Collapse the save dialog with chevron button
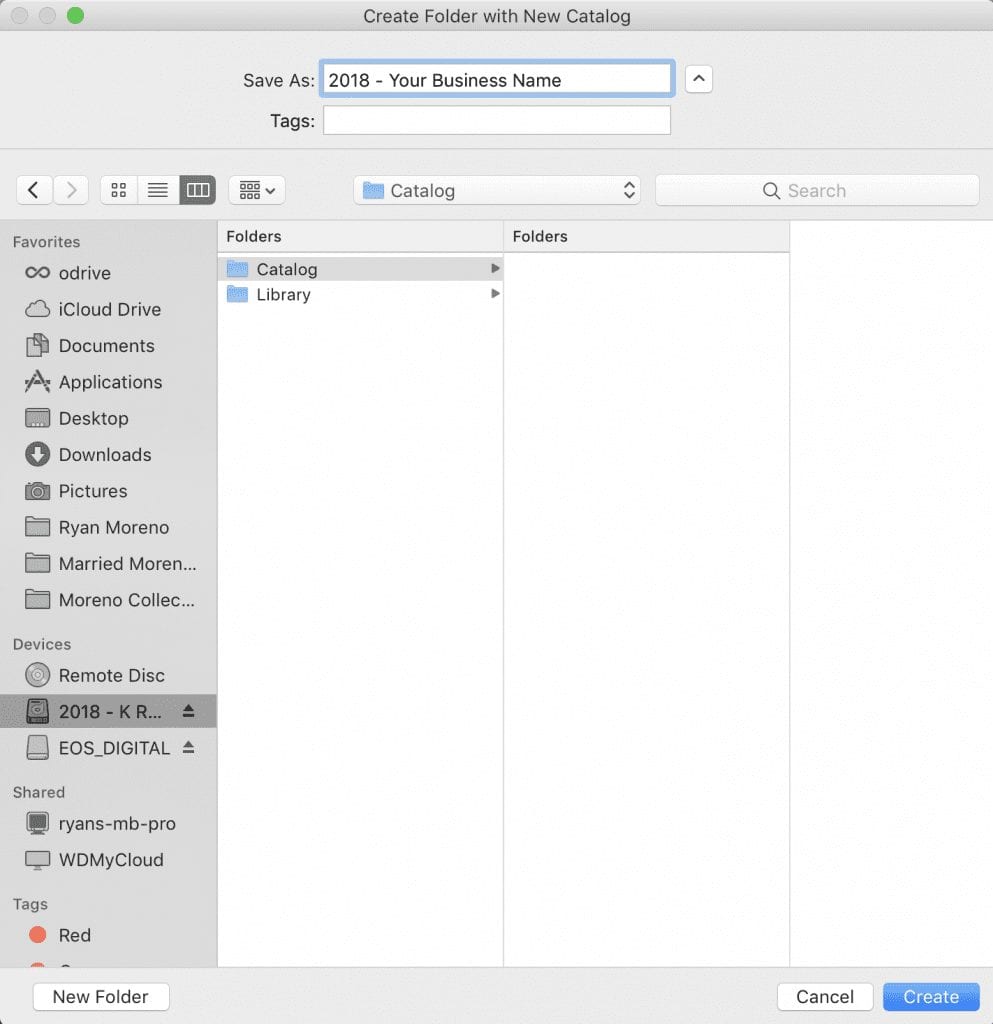This screenshot has height=1024, width=993. (699, 79)
